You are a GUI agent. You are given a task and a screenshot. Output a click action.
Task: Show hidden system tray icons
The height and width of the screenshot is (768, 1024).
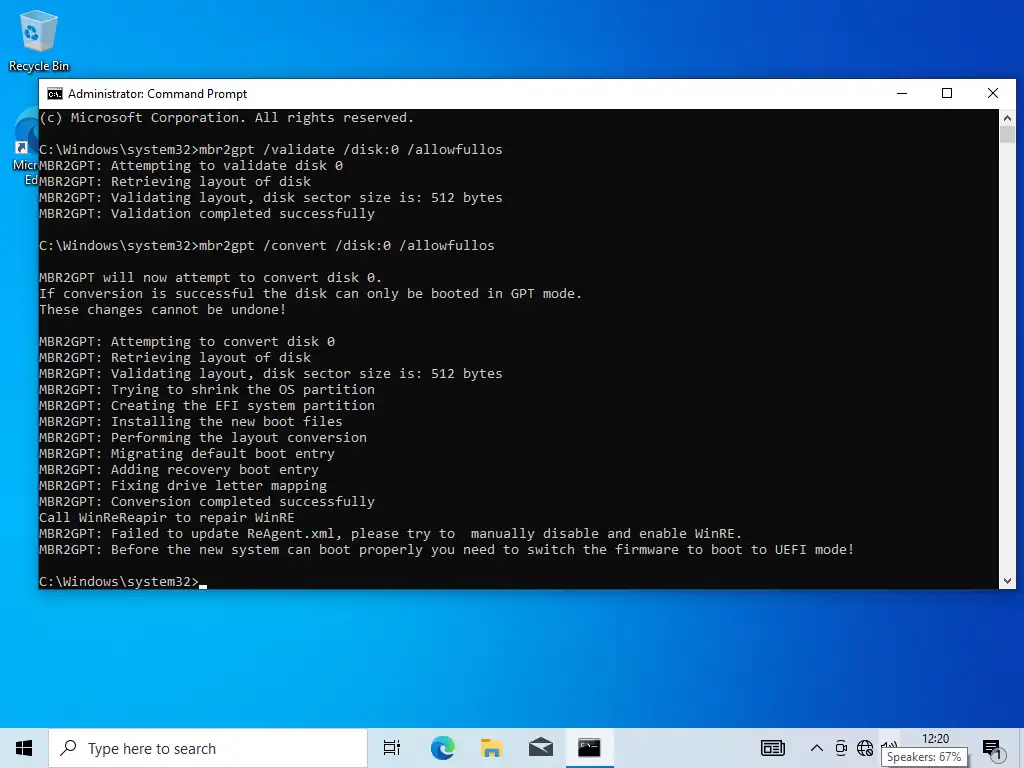coord(816,748)
